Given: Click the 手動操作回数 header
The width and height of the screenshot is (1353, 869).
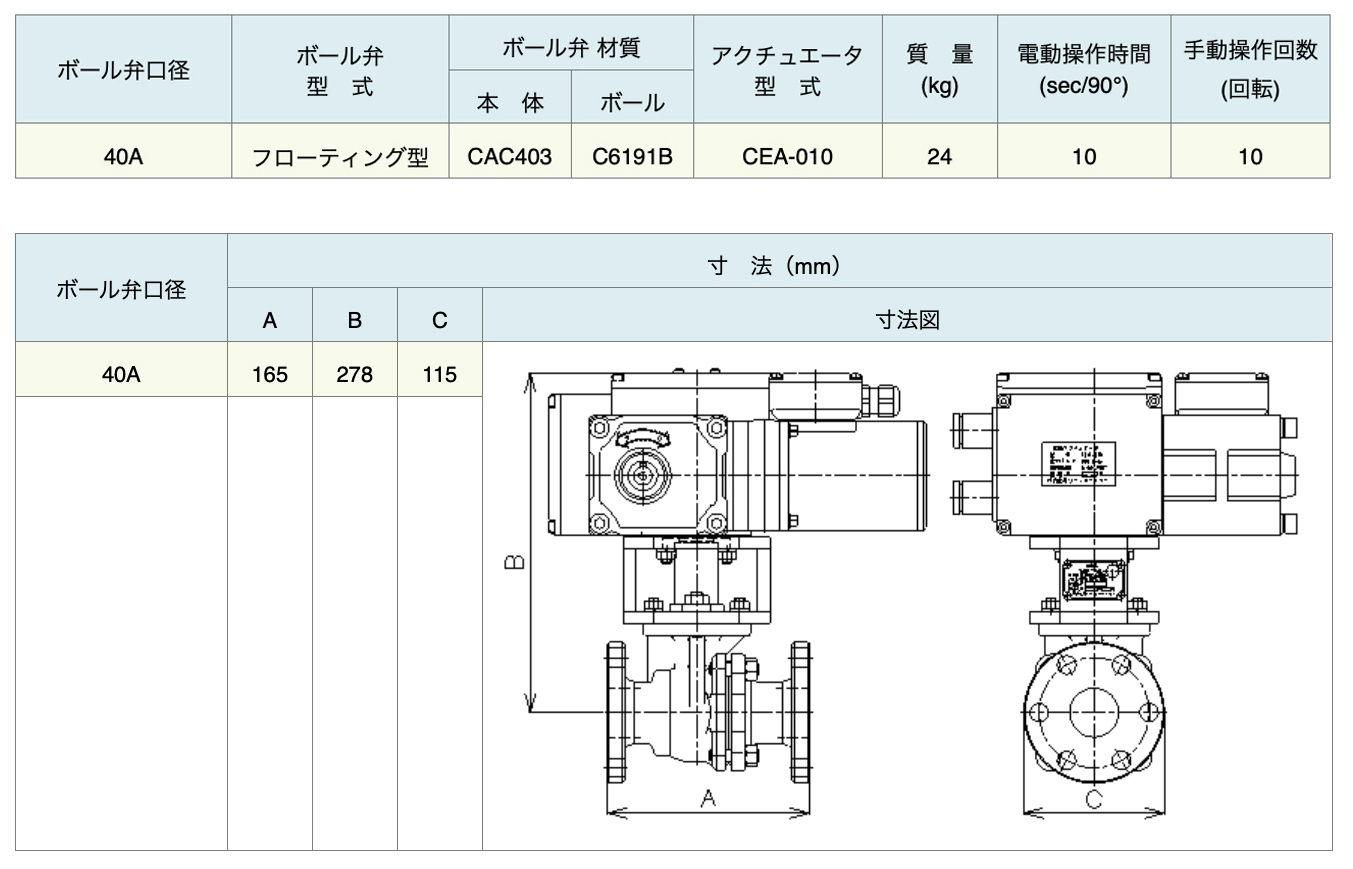Looking at the screenshot, I should click(1251, 70).
